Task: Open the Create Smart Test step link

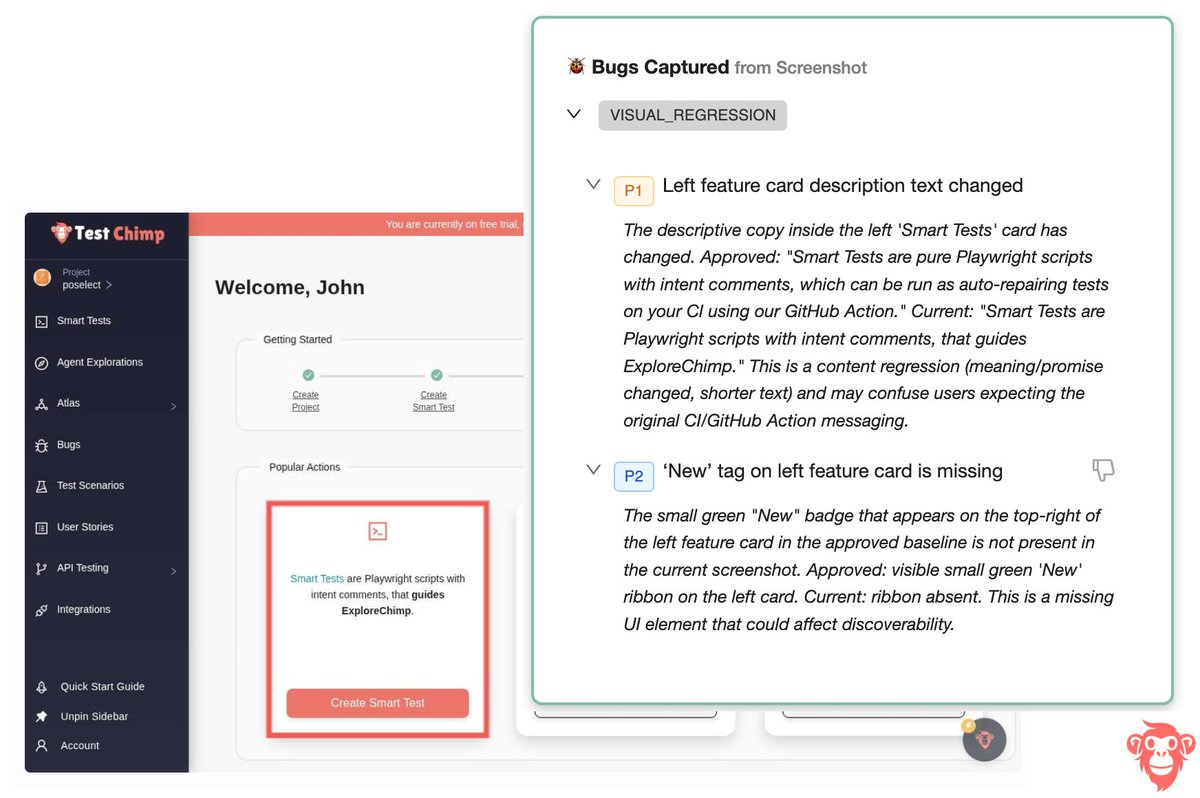Action: tap(434, 401)
